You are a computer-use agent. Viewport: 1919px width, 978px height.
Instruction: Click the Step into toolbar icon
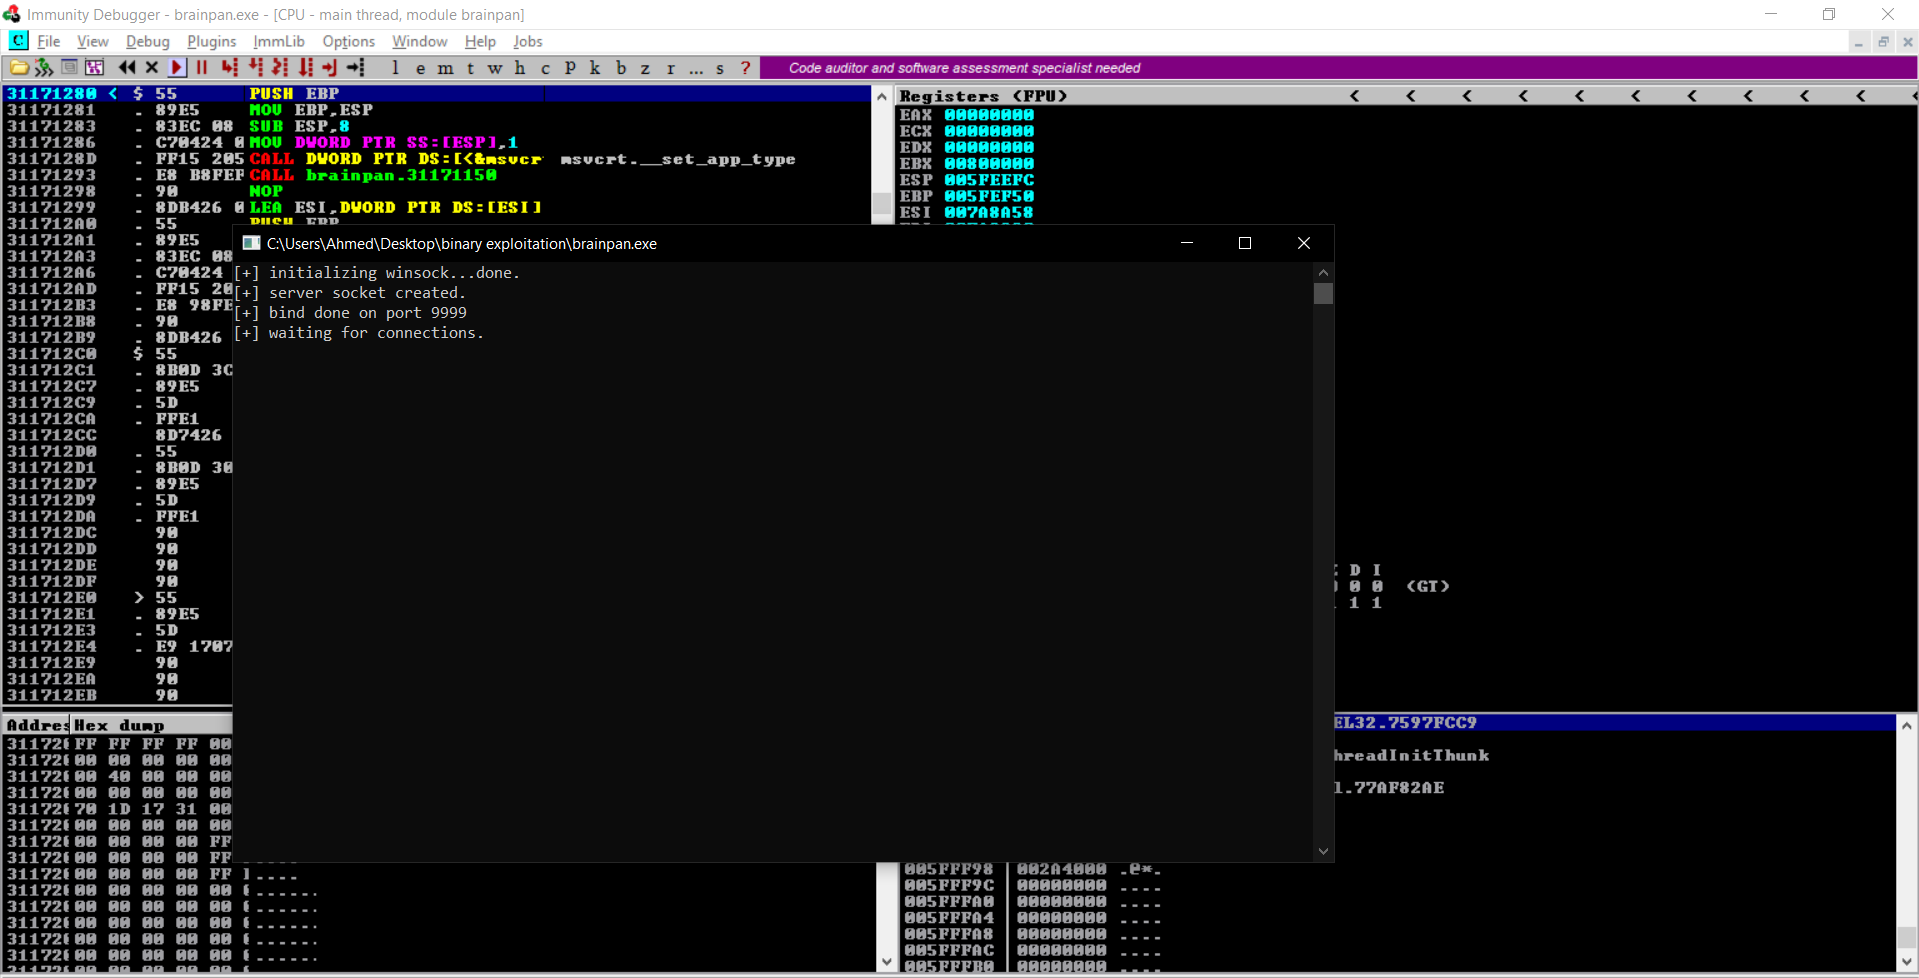(229, 68)
